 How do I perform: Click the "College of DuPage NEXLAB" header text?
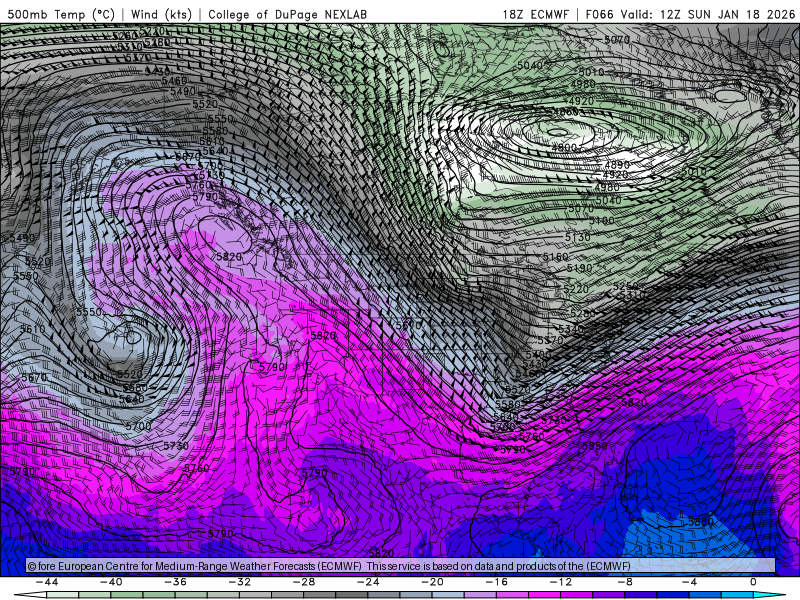[287, 14]
